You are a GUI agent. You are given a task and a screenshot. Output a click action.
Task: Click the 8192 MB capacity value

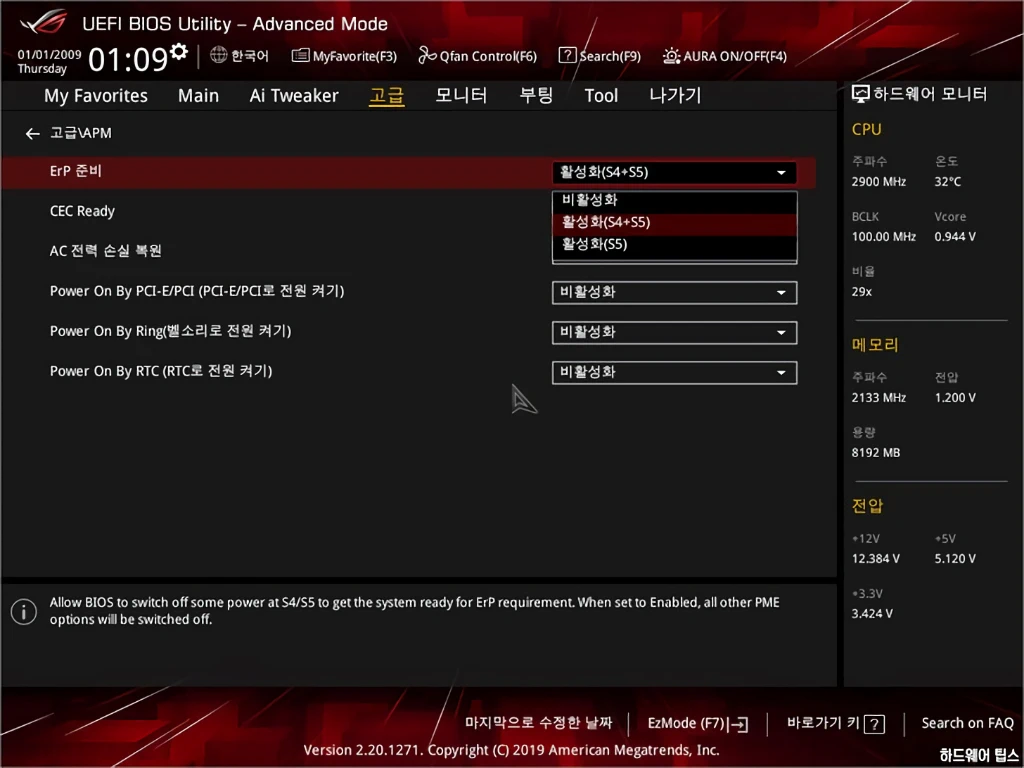[876, 453]
